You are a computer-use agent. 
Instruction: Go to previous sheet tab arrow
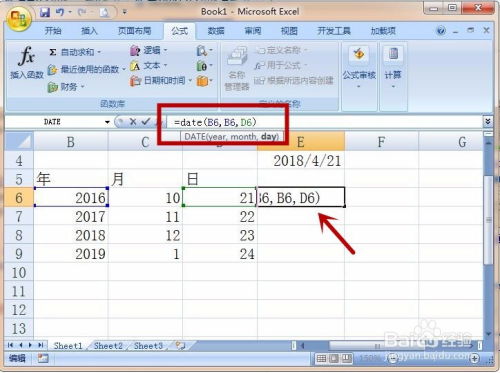[x=21, y=345]
